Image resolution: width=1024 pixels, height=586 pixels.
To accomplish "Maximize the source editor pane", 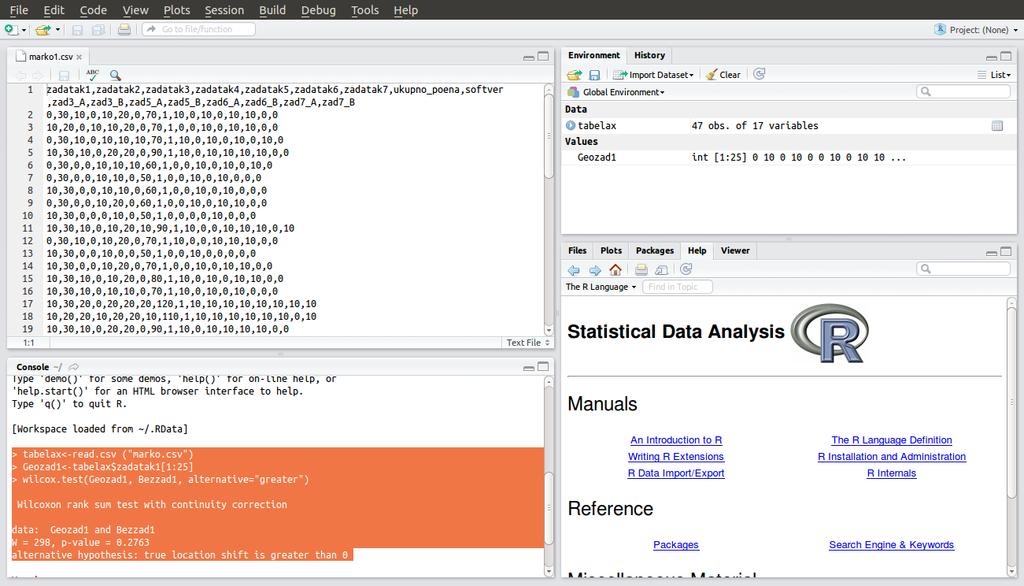I will [x=543, y=57].
